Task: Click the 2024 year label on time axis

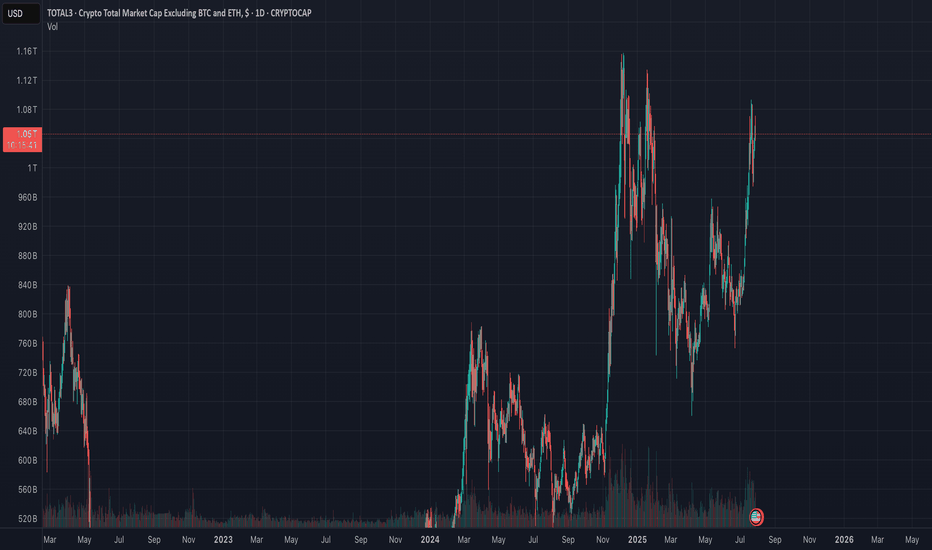Action: coord(430,540)
